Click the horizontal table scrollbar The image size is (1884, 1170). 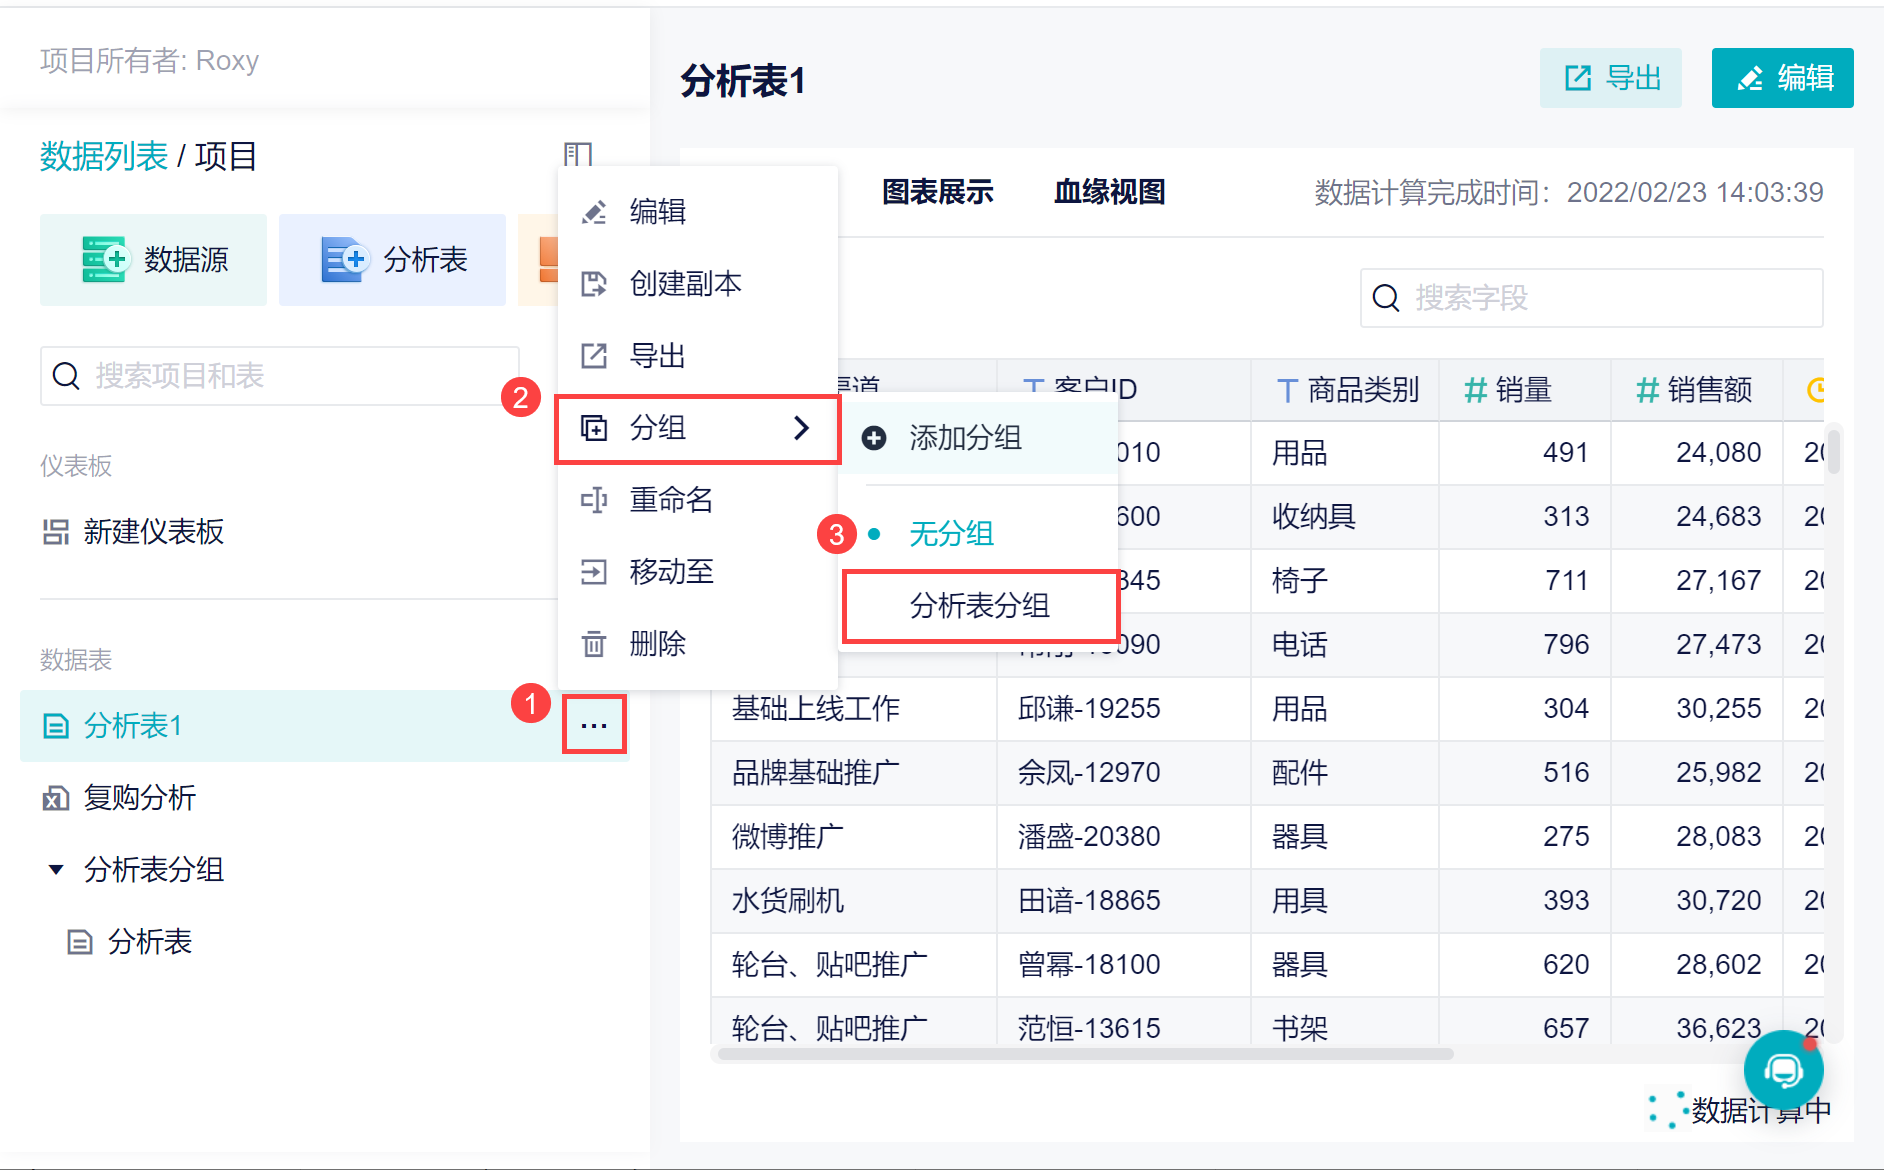(x=1085, y=1054)
